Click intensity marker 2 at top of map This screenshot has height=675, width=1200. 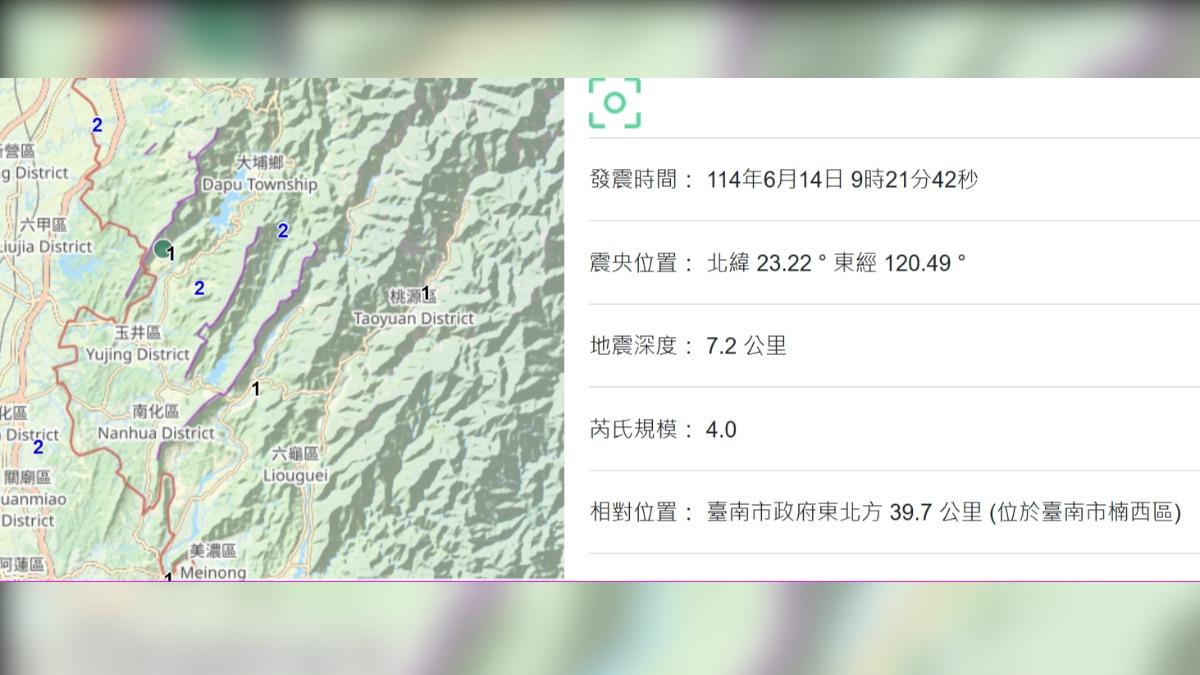pos(96,126)
